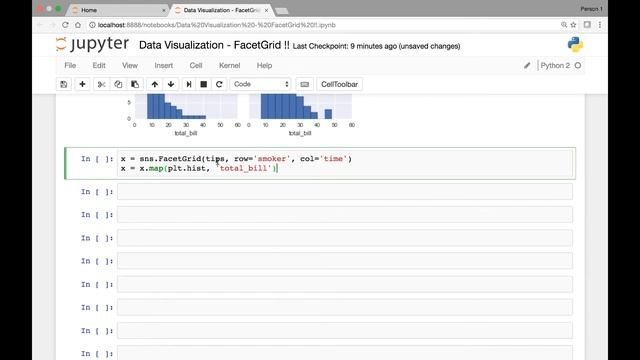Select the Data Visualization - FacetGrid tab
Viewport: 640px width, 360px height.
click(221, 10)
